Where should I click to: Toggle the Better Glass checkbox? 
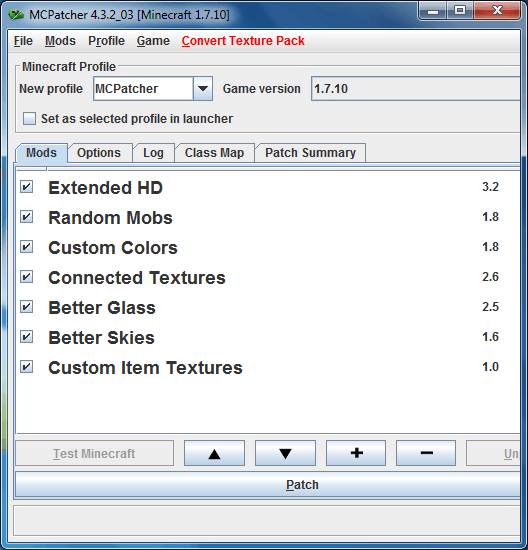point(27,307)
